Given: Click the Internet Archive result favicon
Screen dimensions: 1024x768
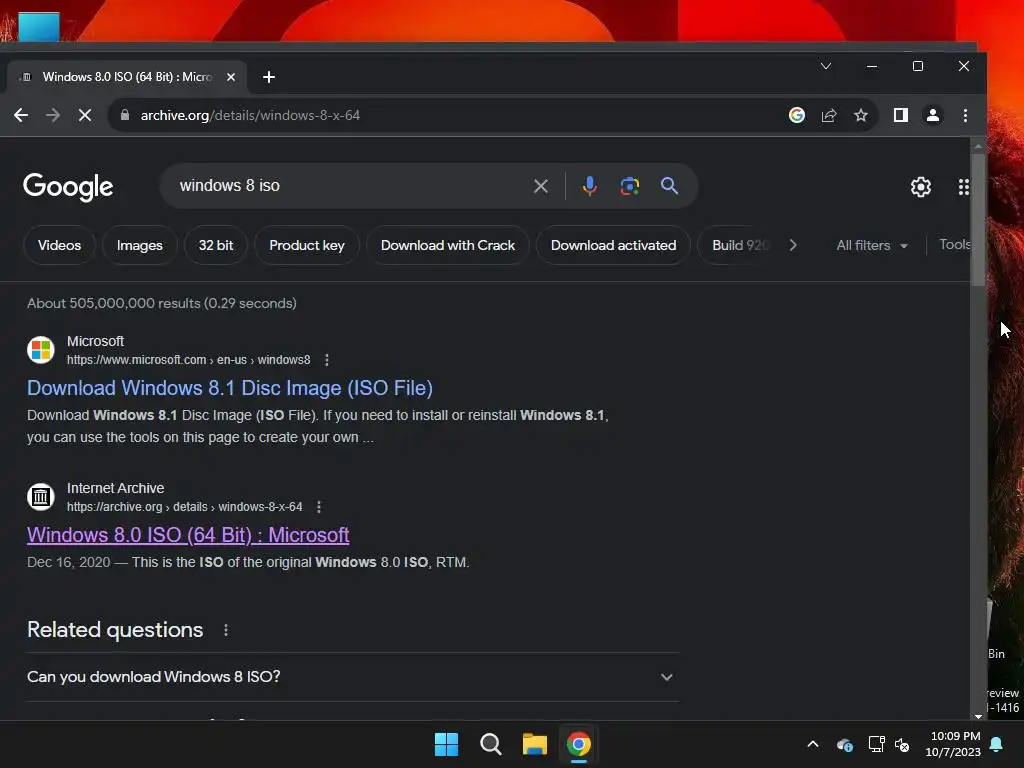Looking at the screenshot, I should click(x=40, y=496).
